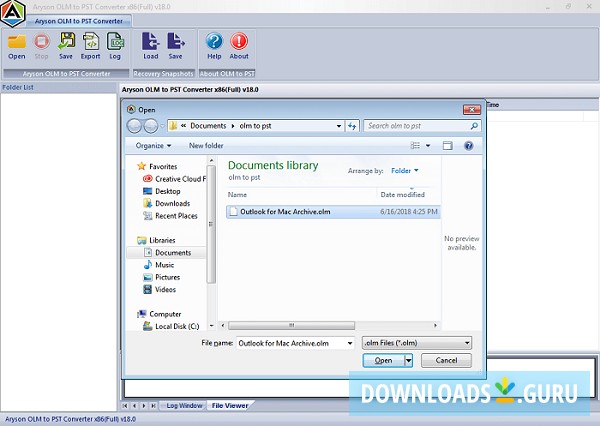Click the dialog Forward arrow button
Viewport: 600px width, 426px height.
151,126
